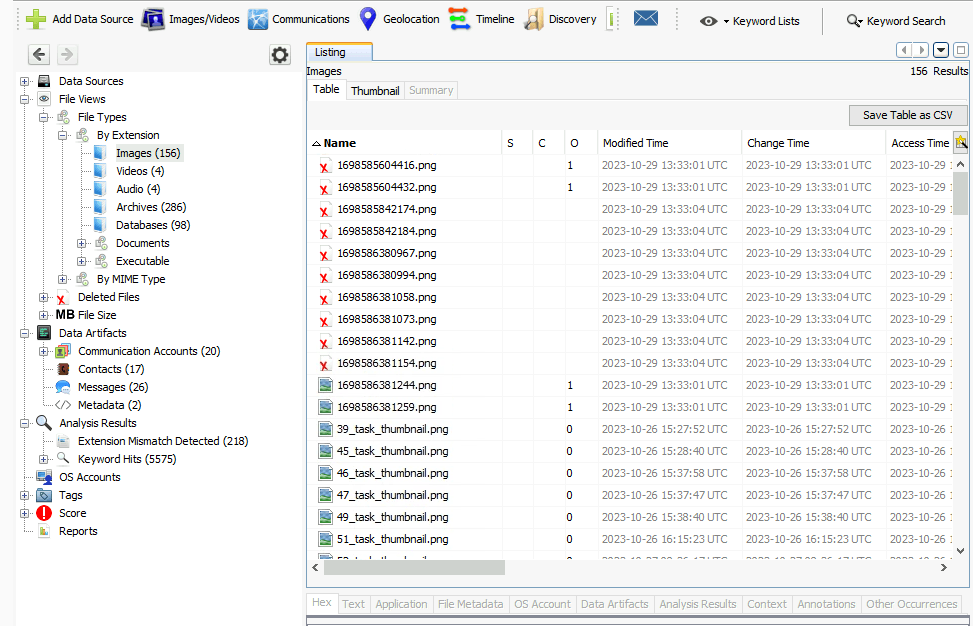Select file 1698586381244.png row

[x=630, y=385]
